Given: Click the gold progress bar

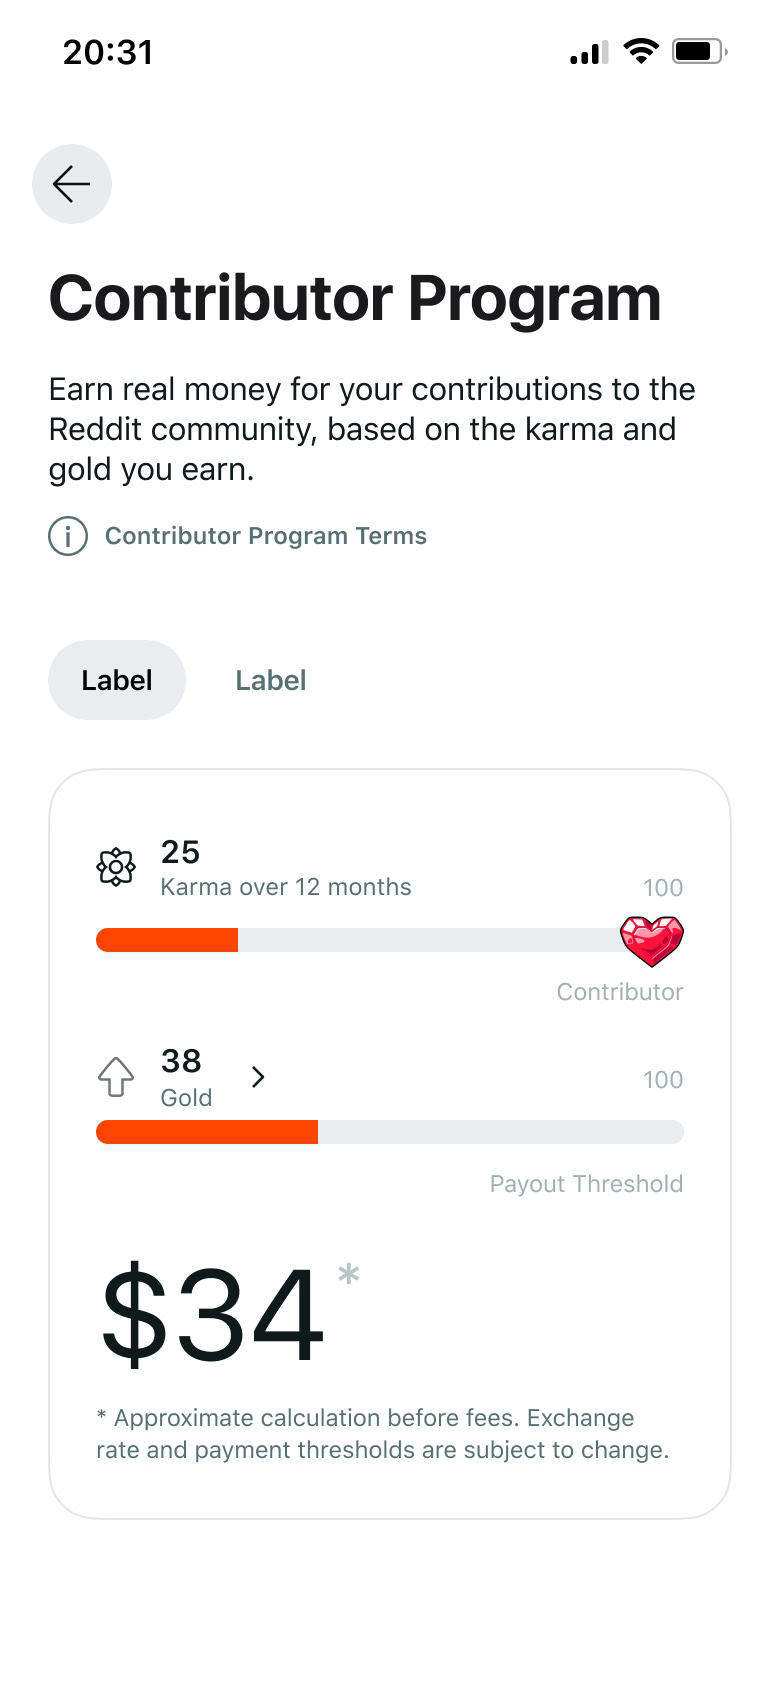Looking at the screenshot, I should [390, 1132].
